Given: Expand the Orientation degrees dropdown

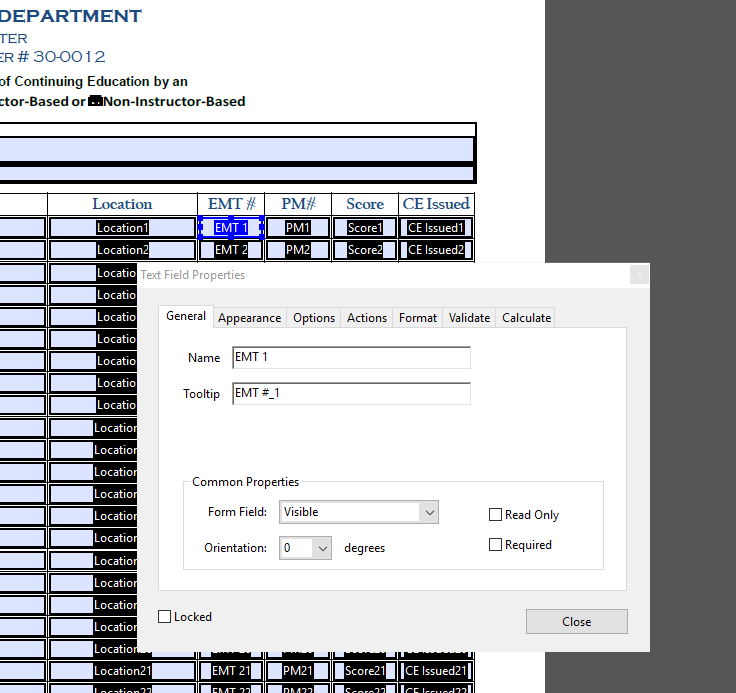Looking at the screenshot, I should [x=306, y=548].
